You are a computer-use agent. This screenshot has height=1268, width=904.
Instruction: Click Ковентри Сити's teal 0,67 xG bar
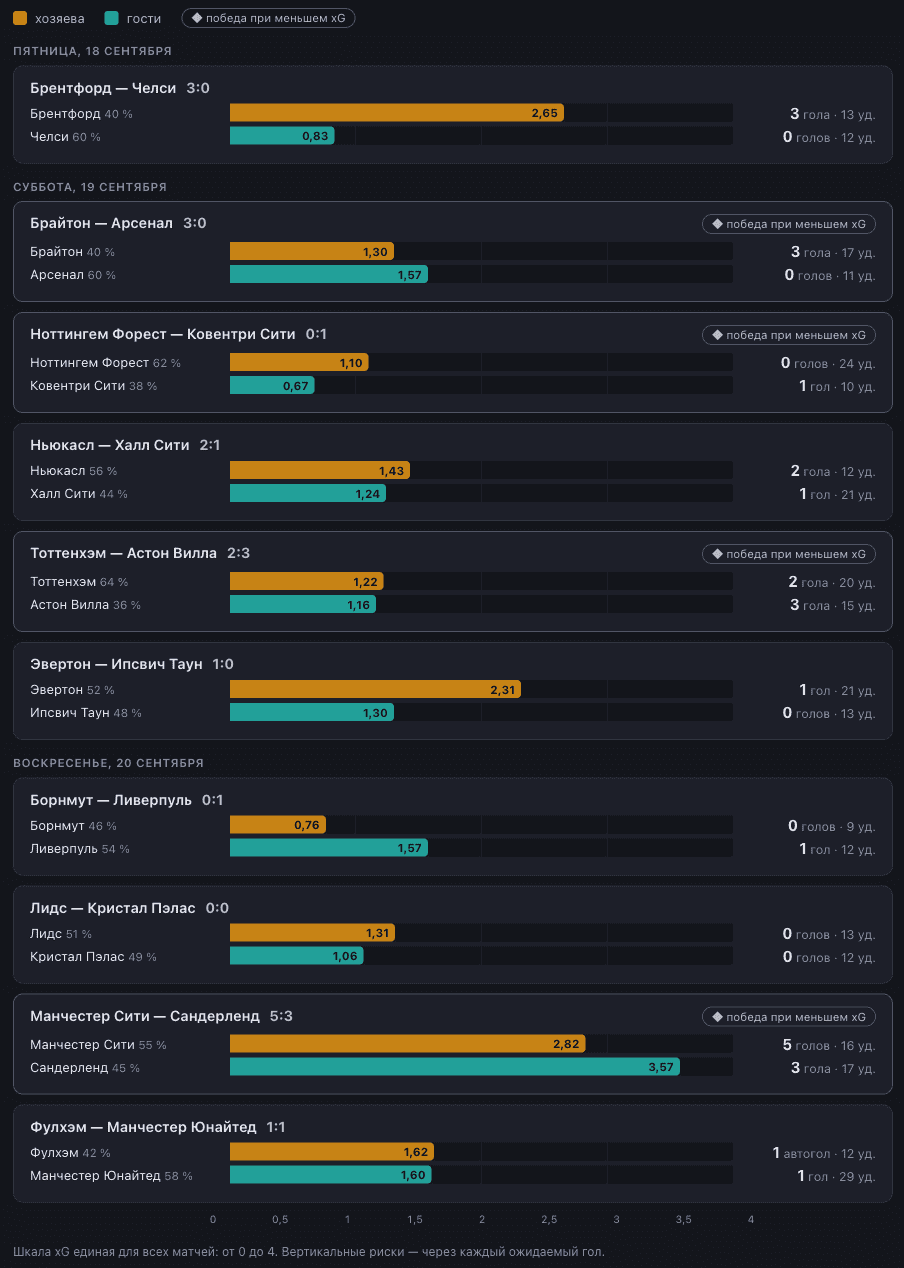272,385
